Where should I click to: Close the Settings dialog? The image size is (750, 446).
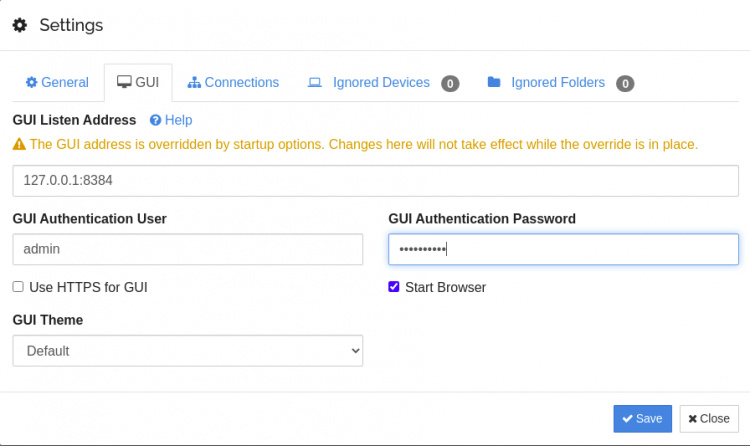(708, 418)
